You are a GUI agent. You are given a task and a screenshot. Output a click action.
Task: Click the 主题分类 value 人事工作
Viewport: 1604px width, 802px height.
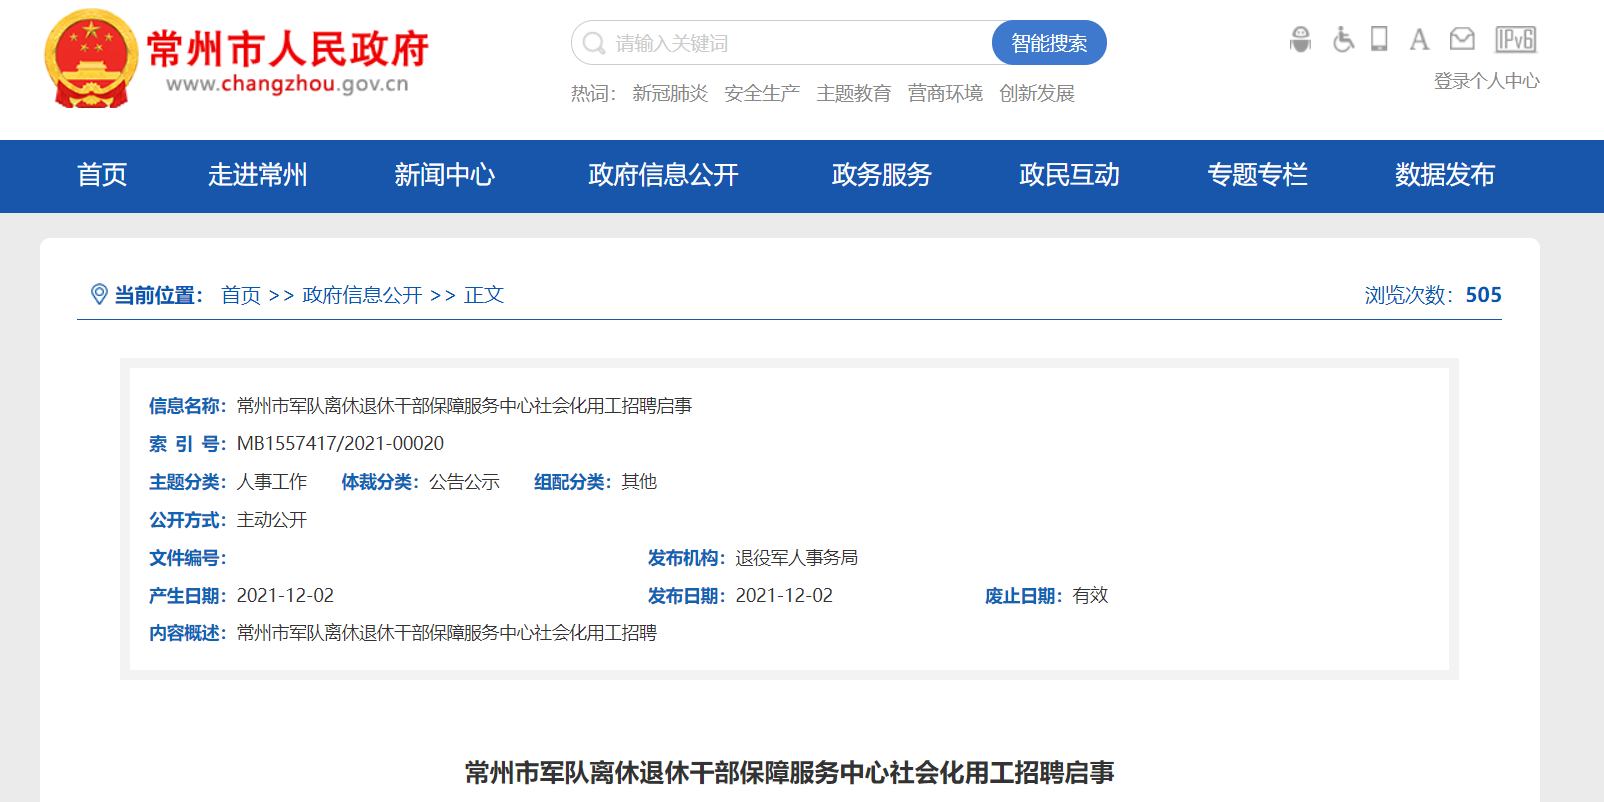coord(272,482)
